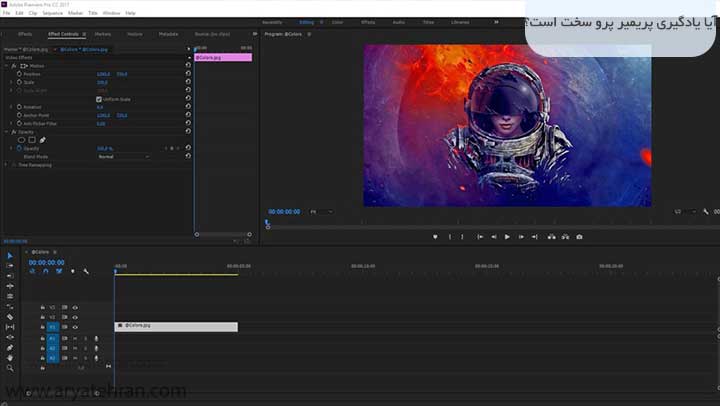Reset the Position parameter
720x406 pixels.
point(188,74)
